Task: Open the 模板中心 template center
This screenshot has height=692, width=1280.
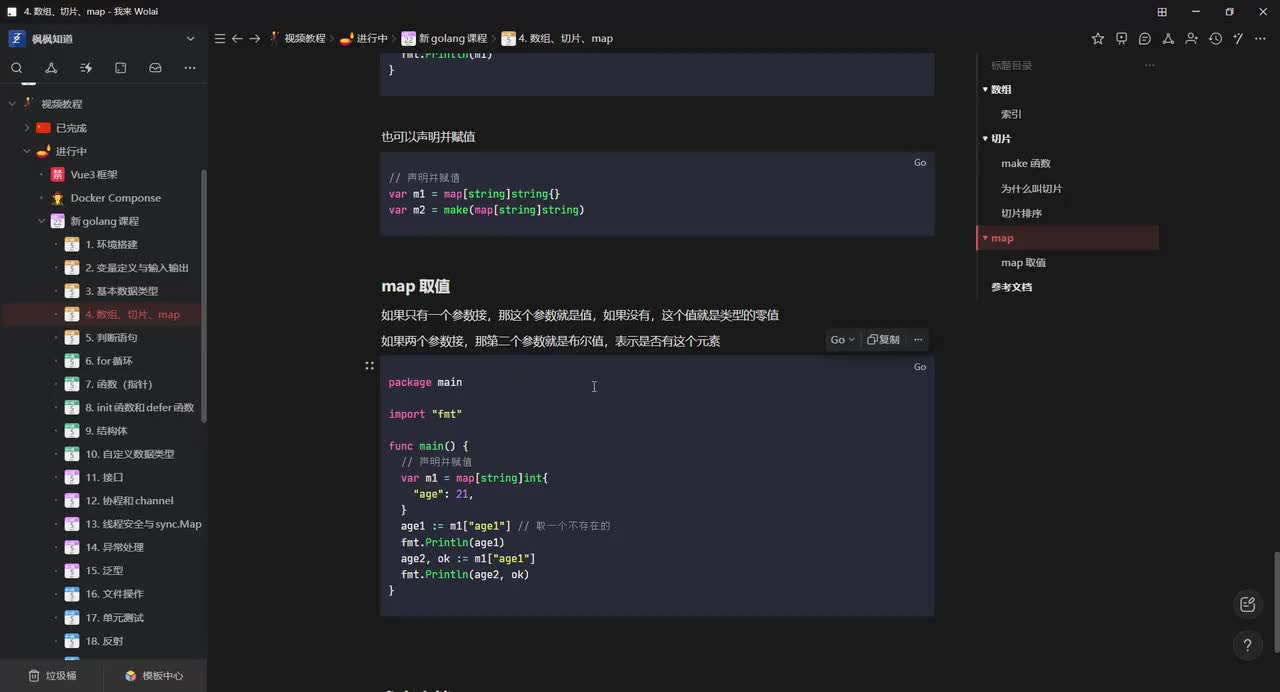Action: pyautogui.click(x=154, y=676)
